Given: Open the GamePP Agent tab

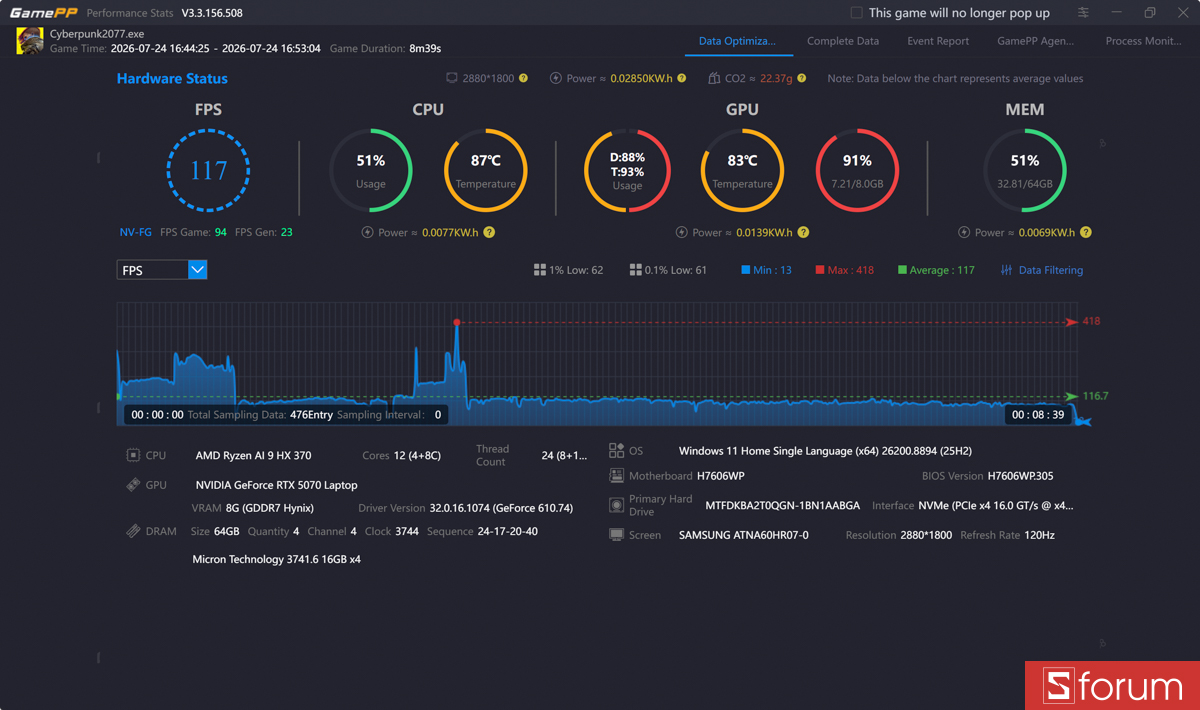Looking at the screenshot, I should (x=1036, y=41).
